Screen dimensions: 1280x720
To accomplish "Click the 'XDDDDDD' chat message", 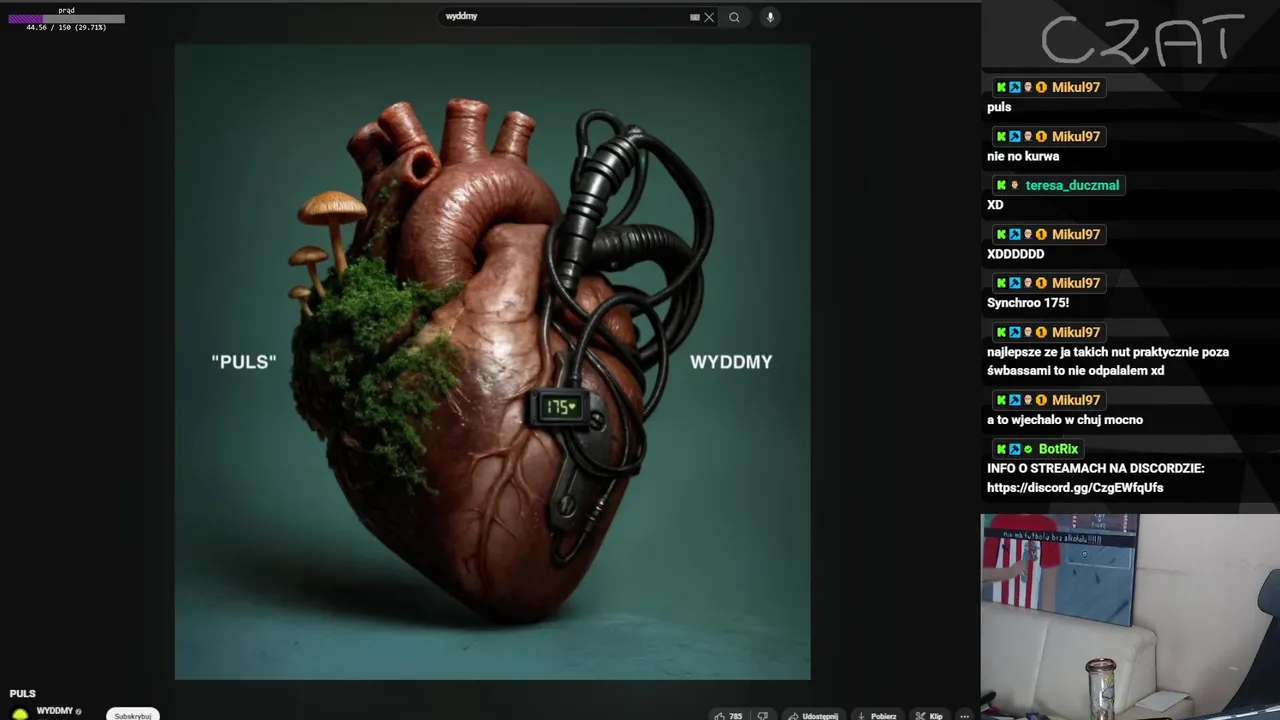I will pyautogui.click(x=1015, y=254).
